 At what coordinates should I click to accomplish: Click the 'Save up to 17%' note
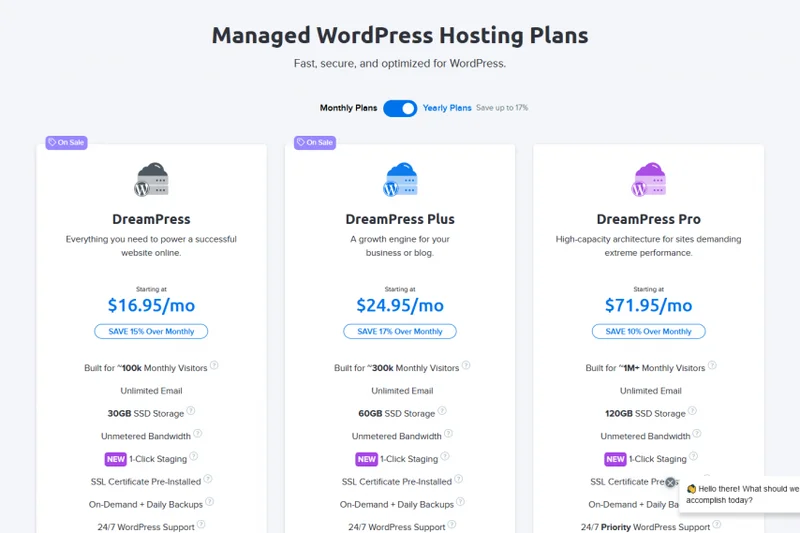coord(502,108)
